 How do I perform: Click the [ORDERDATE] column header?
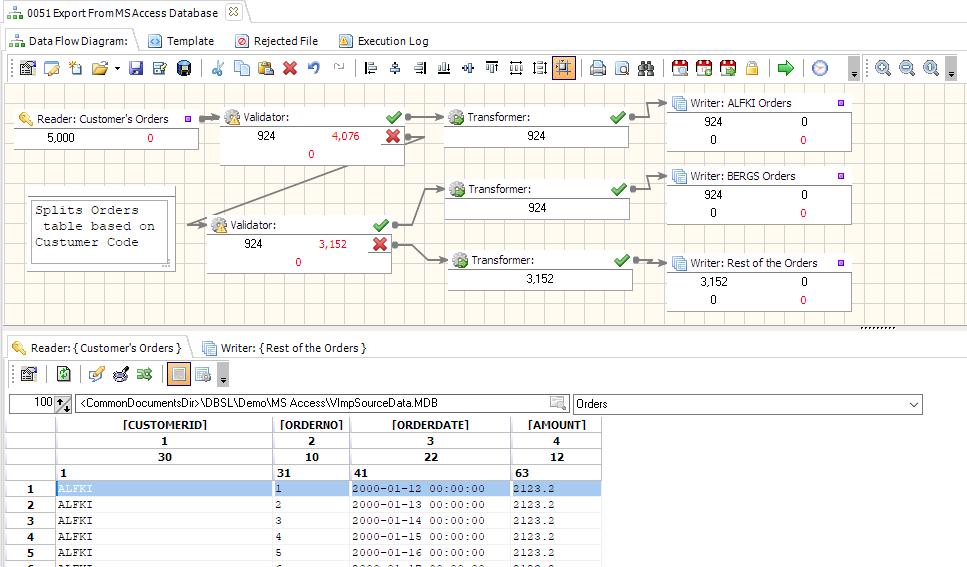pos(430,424)
